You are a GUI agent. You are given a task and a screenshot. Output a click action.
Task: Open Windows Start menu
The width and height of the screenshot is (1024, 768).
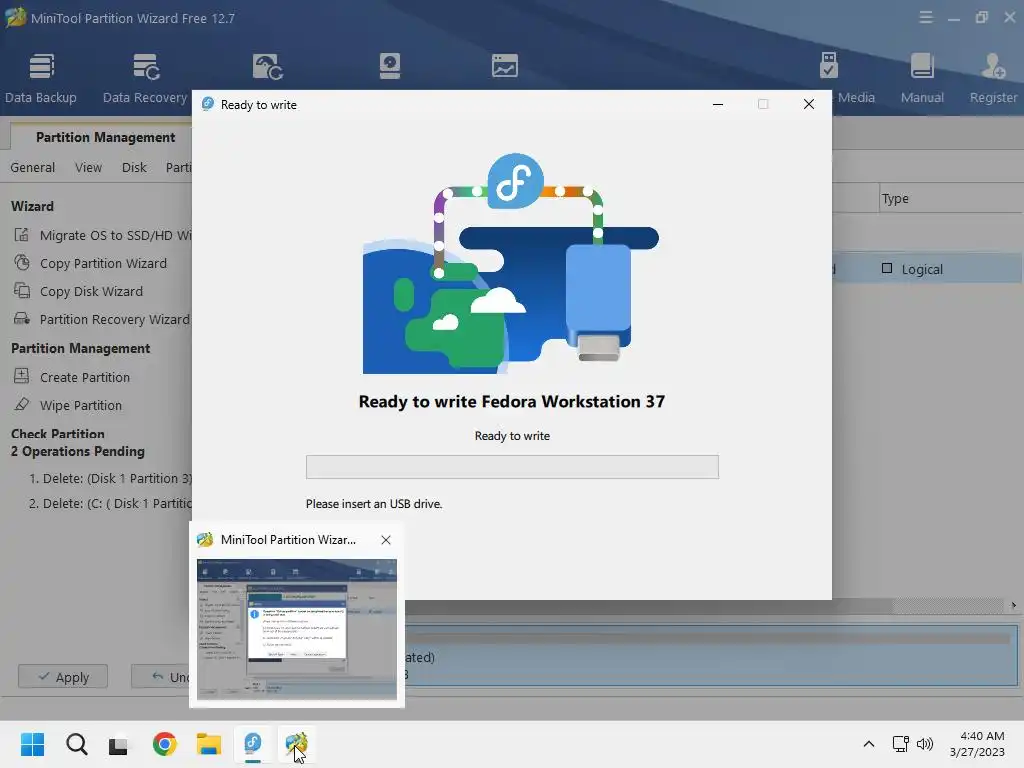click(32, 744)
